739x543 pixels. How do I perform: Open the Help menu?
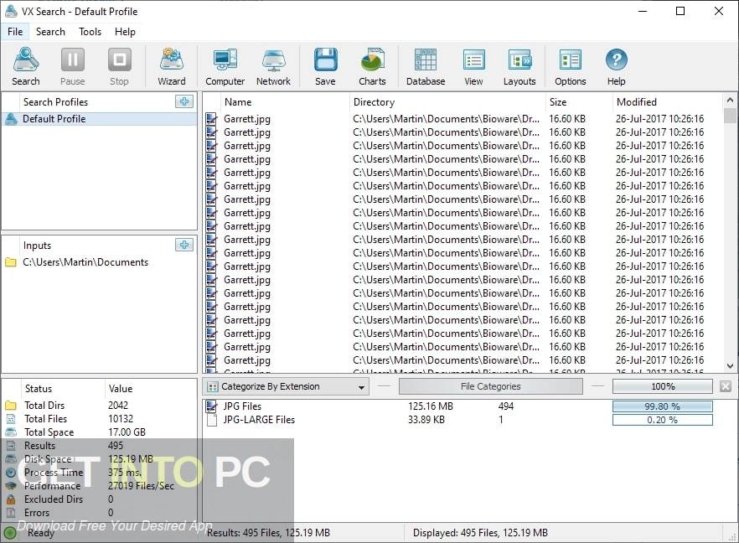coord(125,32)
